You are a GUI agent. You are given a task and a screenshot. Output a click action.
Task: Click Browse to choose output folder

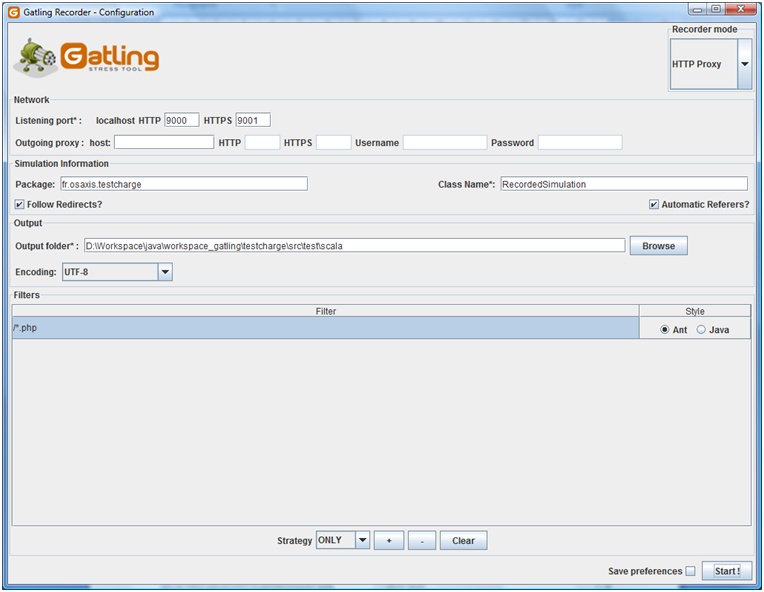[x=658, y=246]
